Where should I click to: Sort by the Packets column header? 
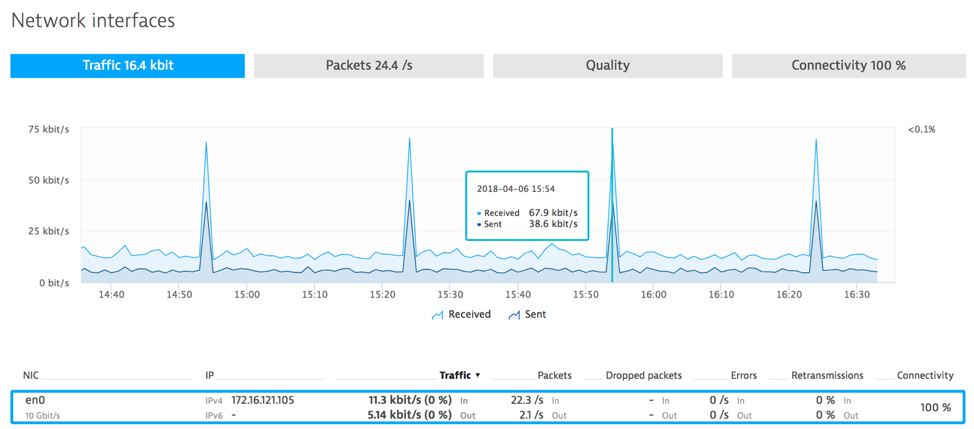[x=555, y=376]
